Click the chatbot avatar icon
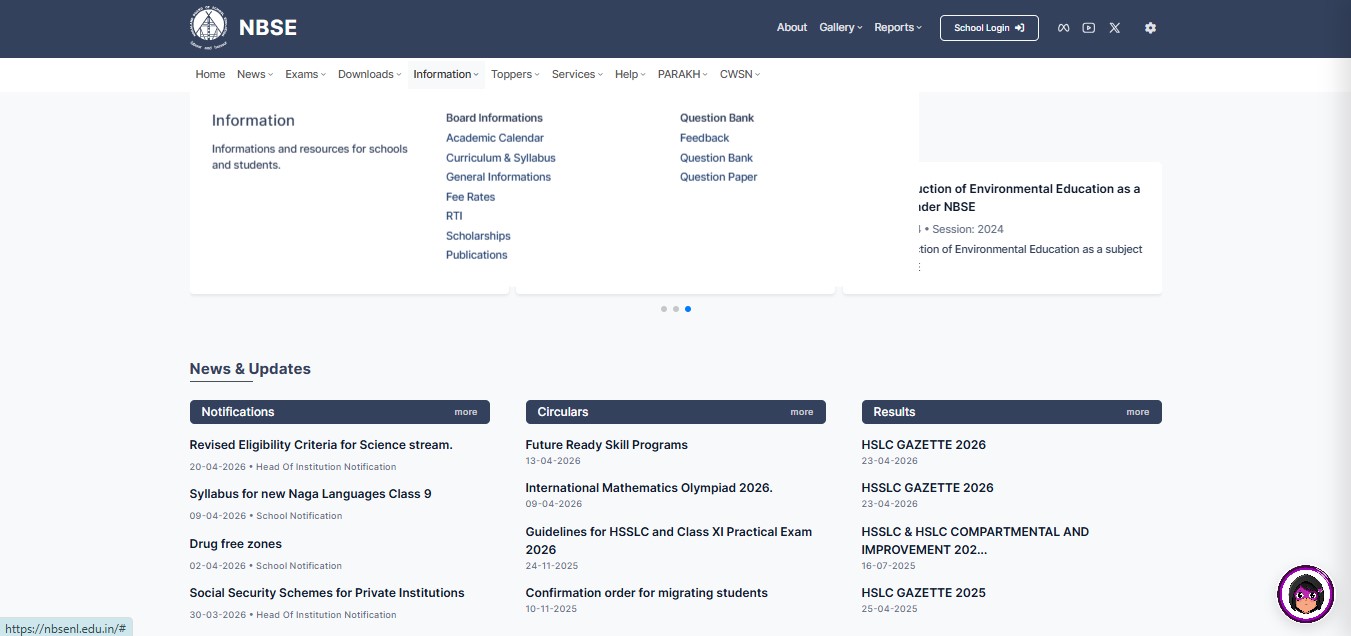Viewport: 1351px width, 636px height. click(x=1305, y=594)
